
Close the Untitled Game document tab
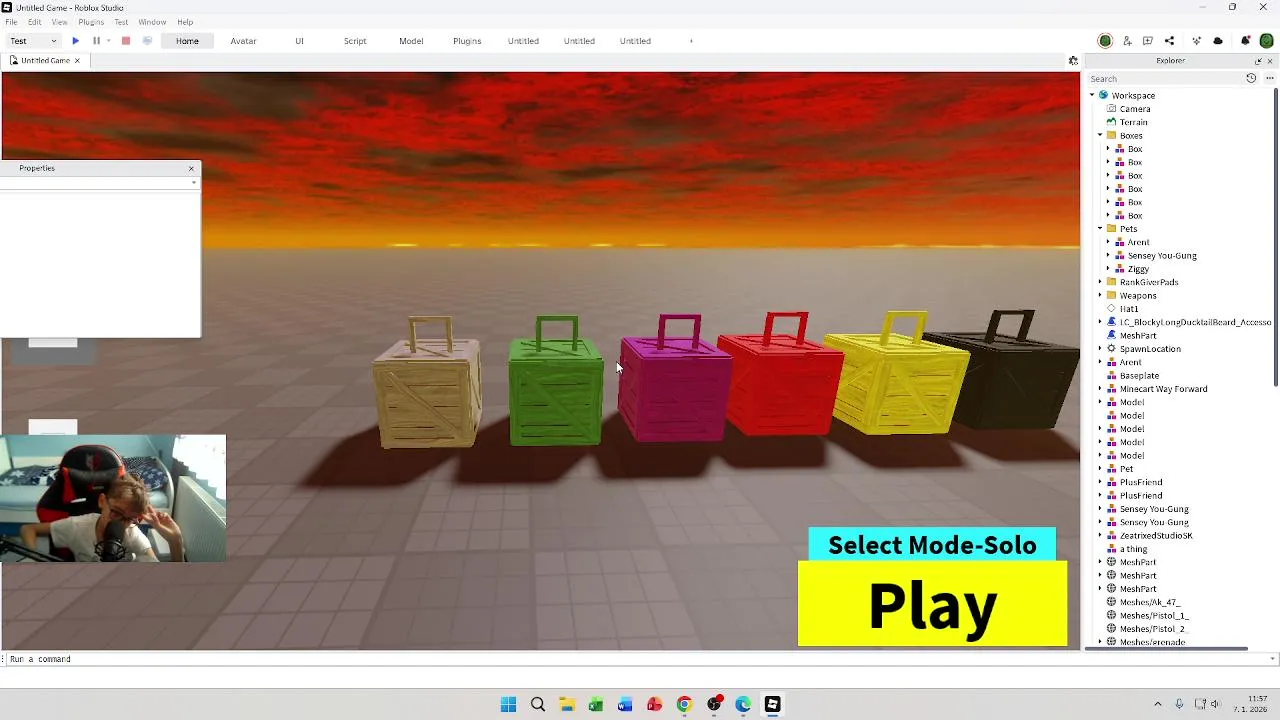point(77,61)
